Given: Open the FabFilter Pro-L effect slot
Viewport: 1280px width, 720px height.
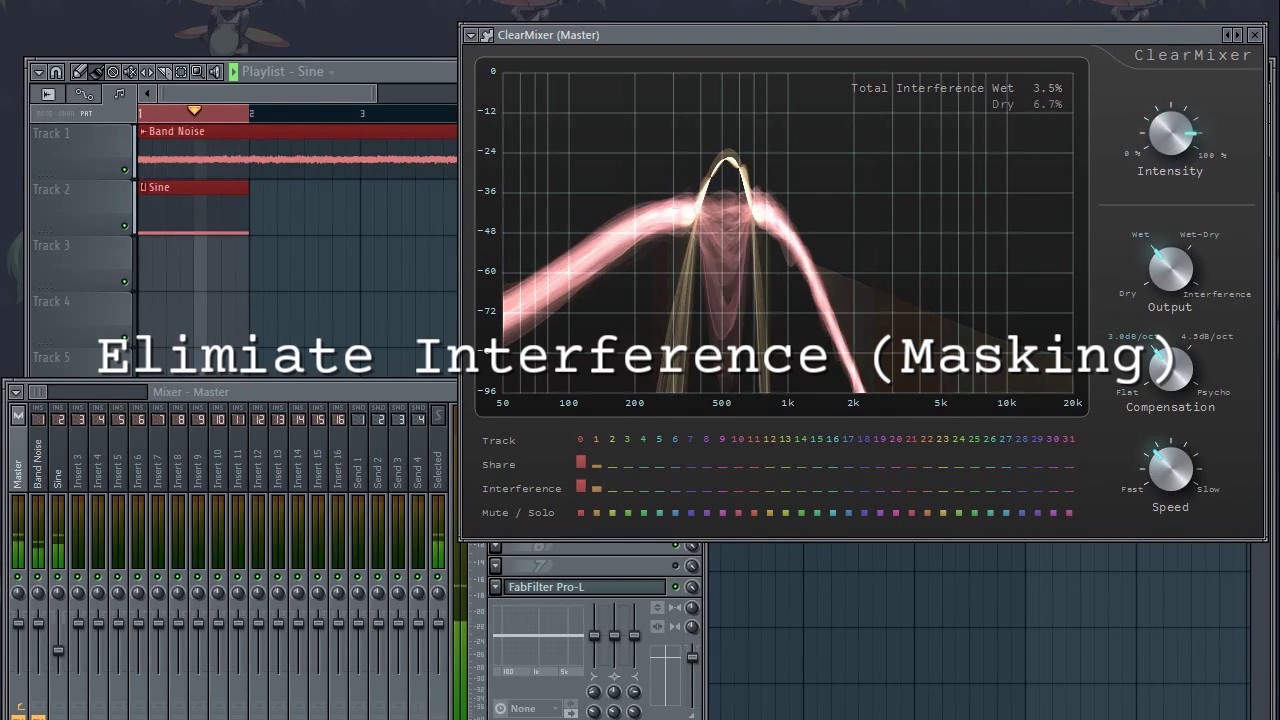Looking at the screenshot, I should point(584,587).
